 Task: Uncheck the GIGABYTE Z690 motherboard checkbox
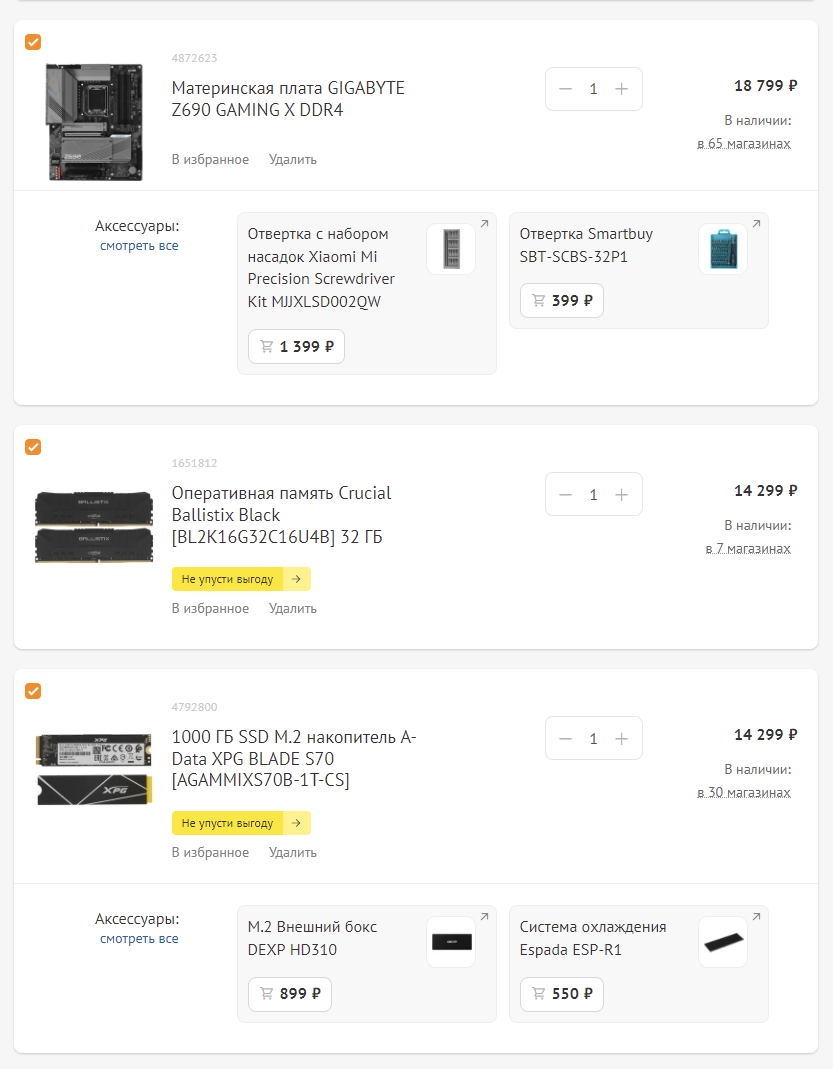click(x=33, y=42)
